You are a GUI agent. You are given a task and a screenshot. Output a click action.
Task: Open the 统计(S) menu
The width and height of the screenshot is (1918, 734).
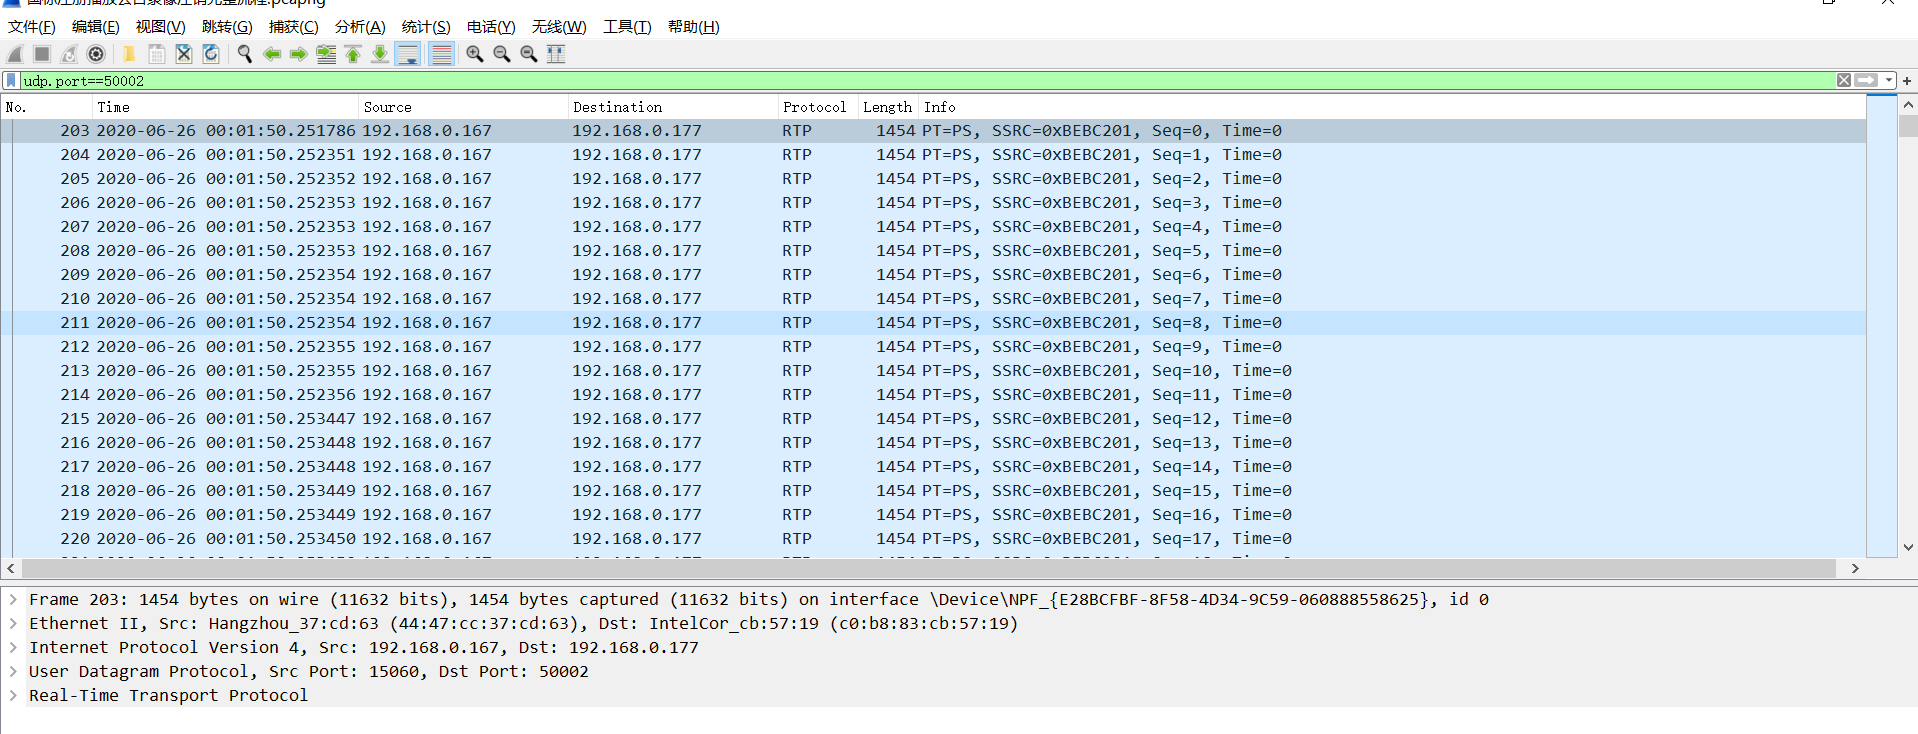click(x=426, y=27)
